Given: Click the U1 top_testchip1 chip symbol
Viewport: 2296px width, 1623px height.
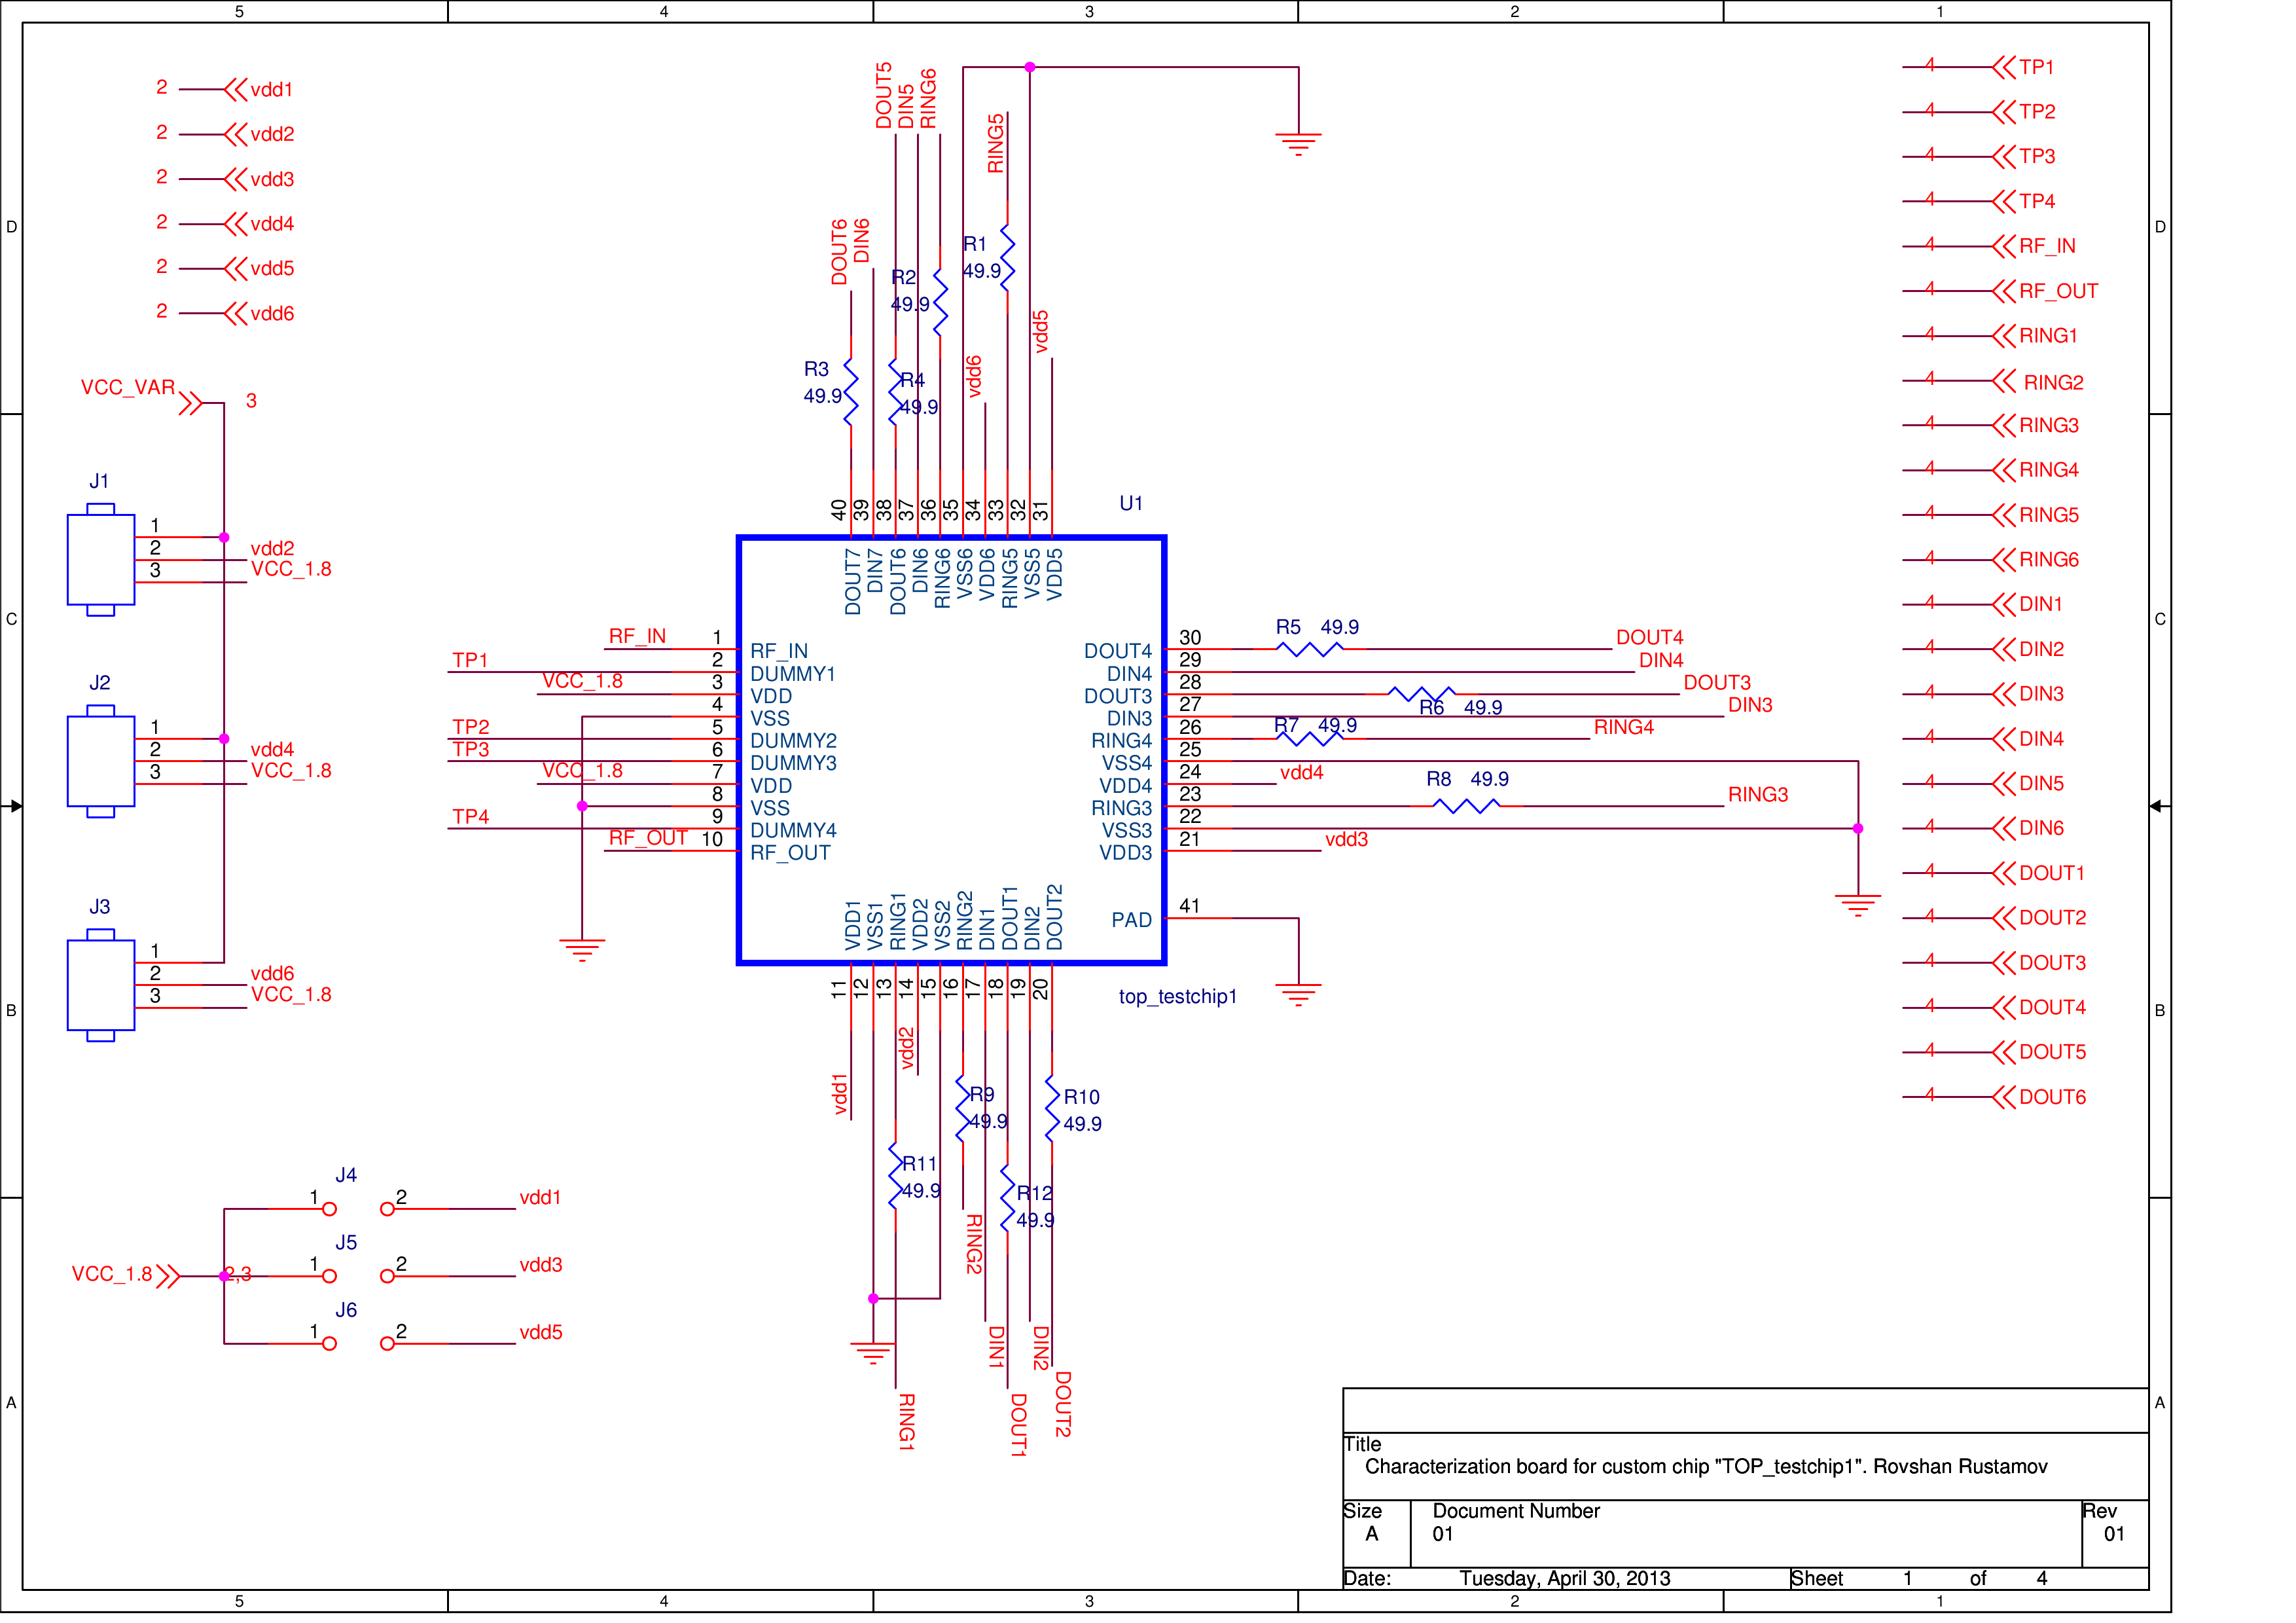Looking at the screenshot, I should [951, 750].
